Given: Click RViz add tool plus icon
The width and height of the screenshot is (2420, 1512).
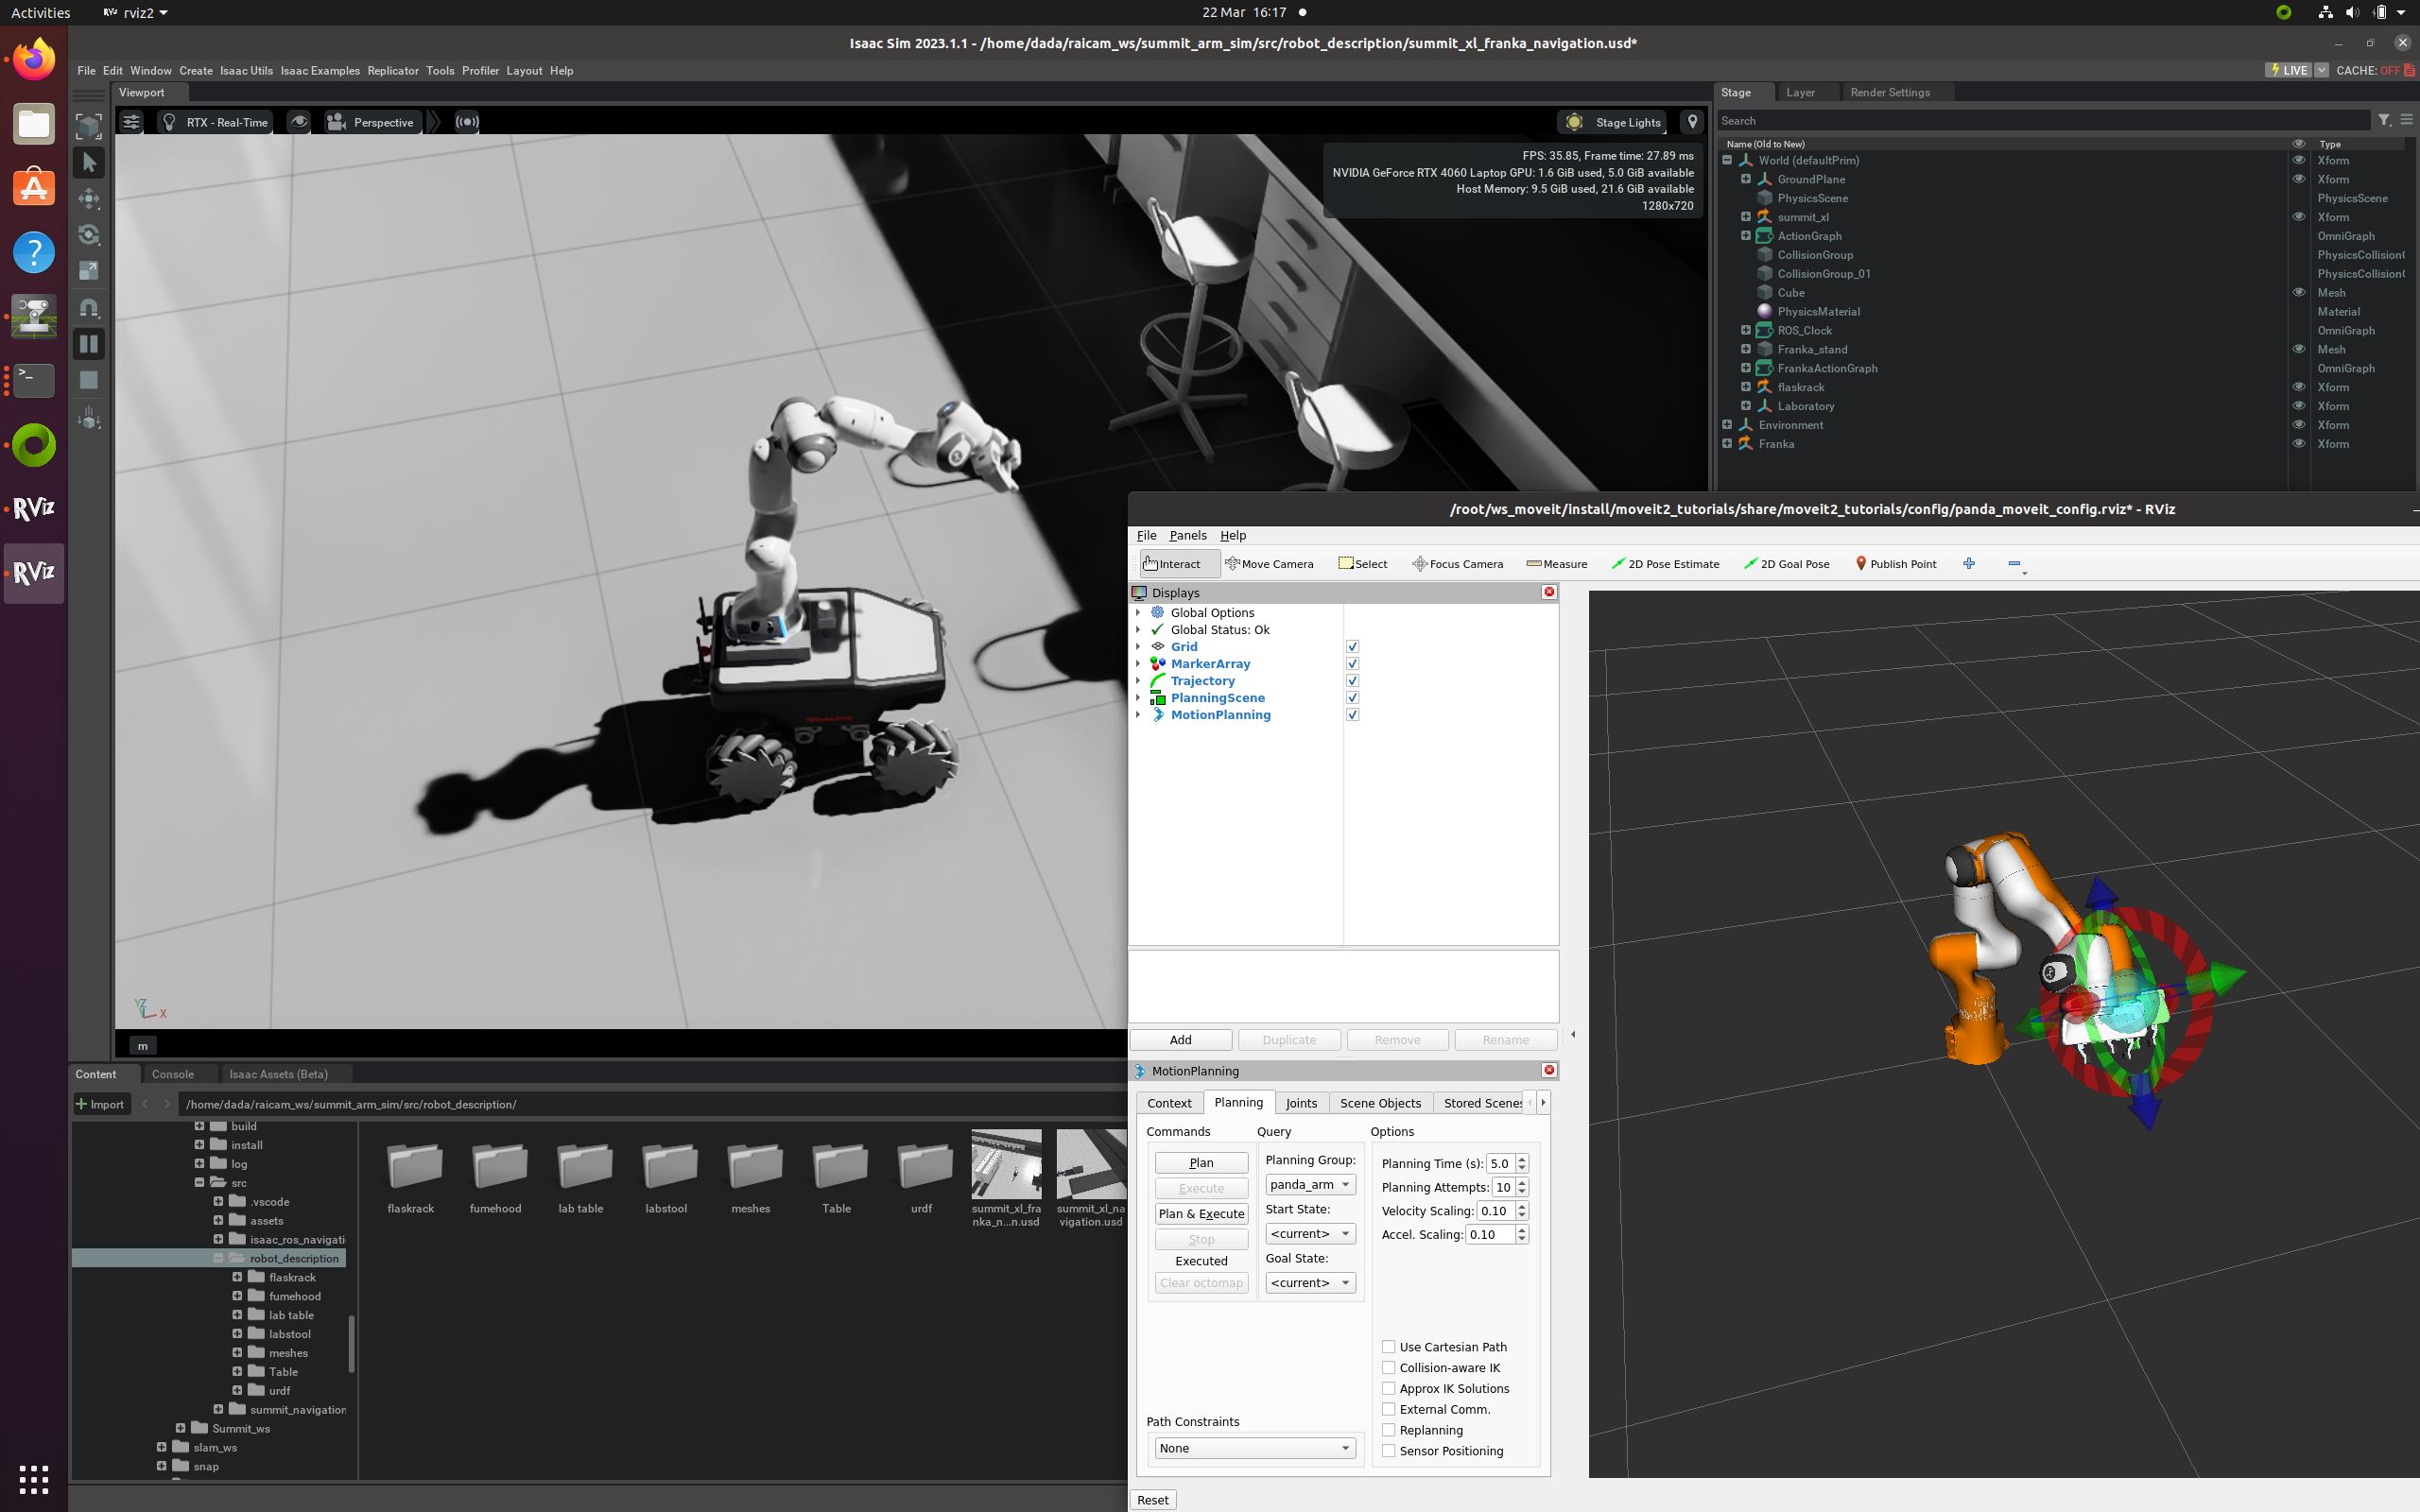Looking at the screenshot, I should [1969, 564].
